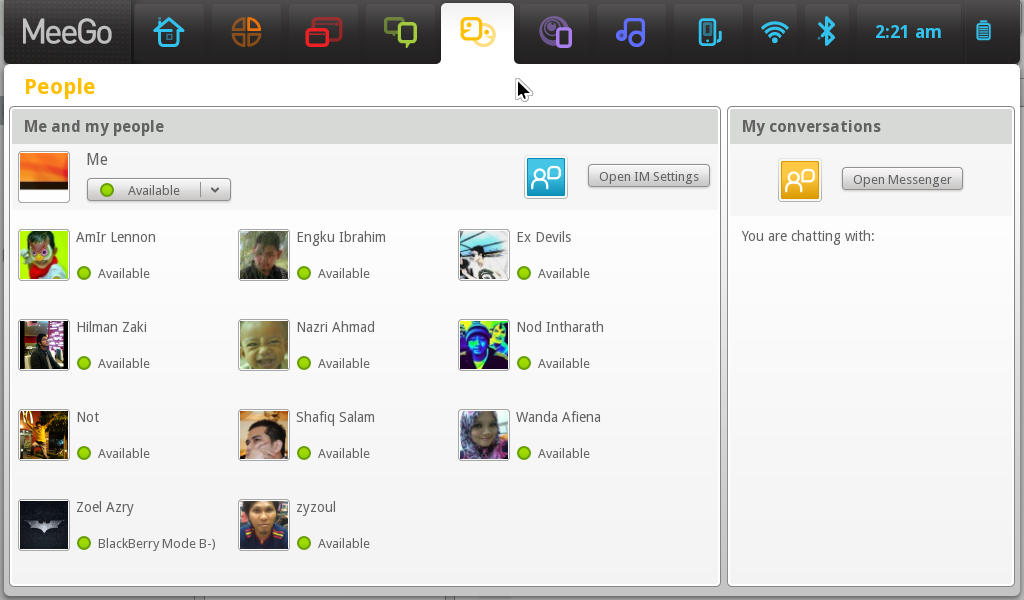Click the clock showing 2:21 am

tap(908, 31)
